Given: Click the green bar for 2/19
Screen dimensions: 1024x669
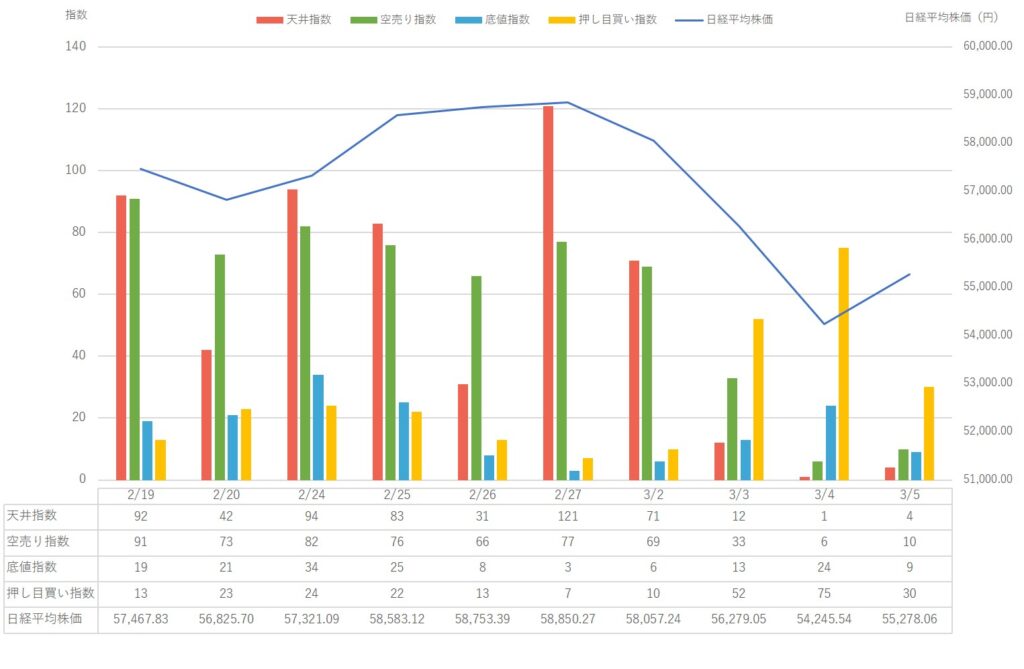Looking at the screenshot, I should pos(134,339).
